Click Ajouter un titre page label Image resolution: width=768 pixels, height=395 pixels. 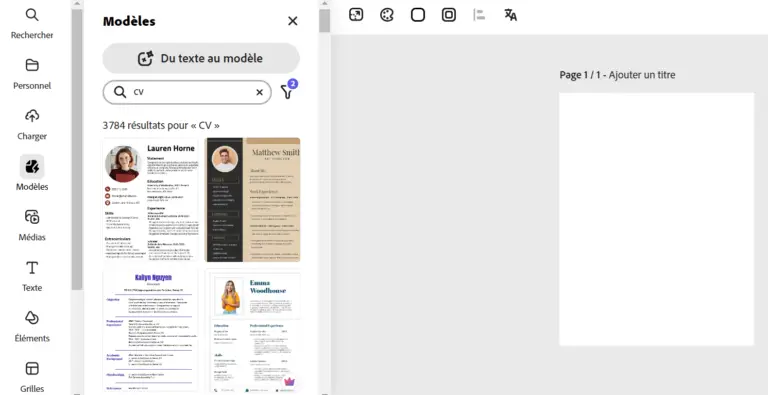642,75
